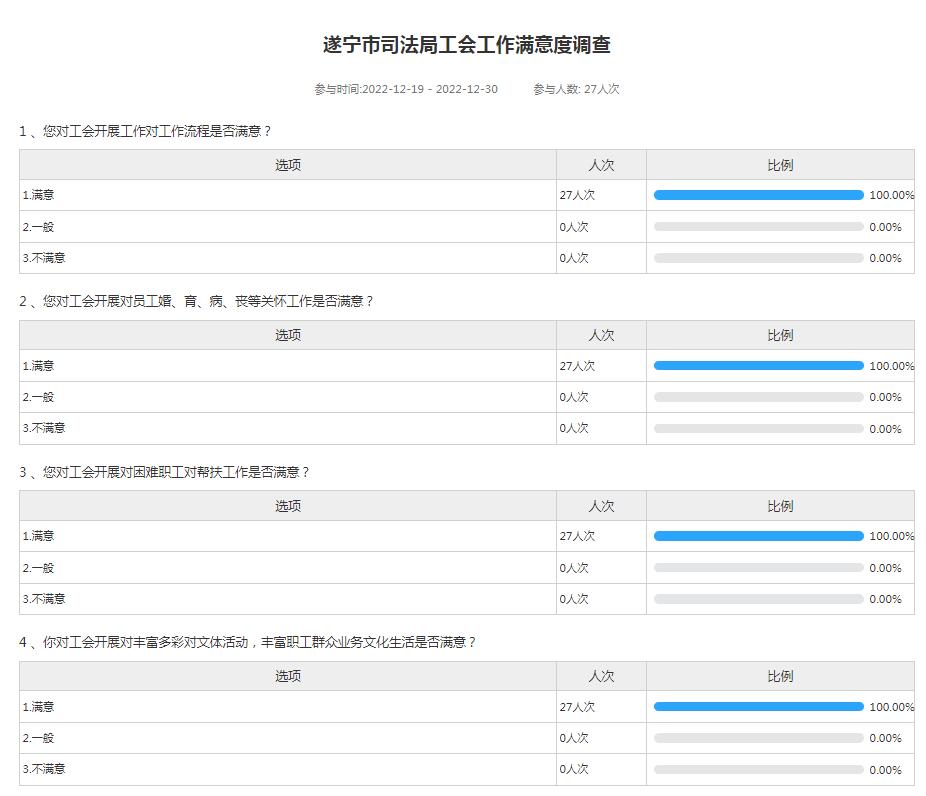Click question 4's 满意 full progress bar
Viewport: 926px width, 796px height.
tap(758, 707)
